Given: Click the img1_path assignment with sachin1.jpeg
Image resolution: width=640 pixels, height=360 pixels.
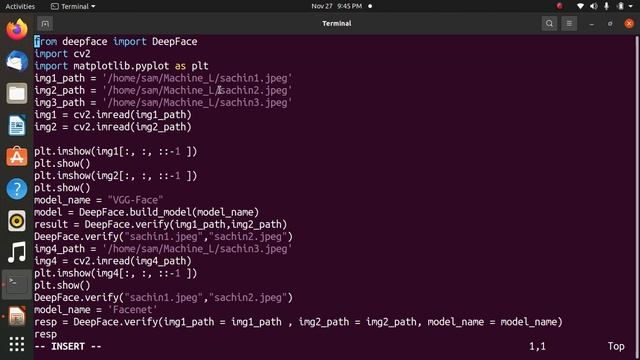Looking at the screenshot, I should (163, 78).
